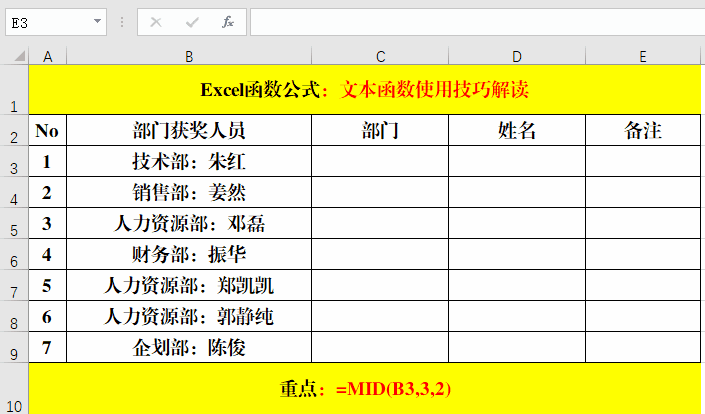Select row 5 header
The width and height of the screenshot is (705, 414).
pos(14,223)
